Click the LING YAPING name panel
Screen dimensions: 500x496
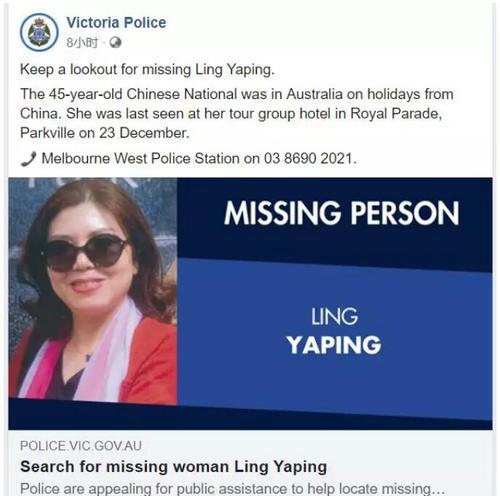click(334, 331)
